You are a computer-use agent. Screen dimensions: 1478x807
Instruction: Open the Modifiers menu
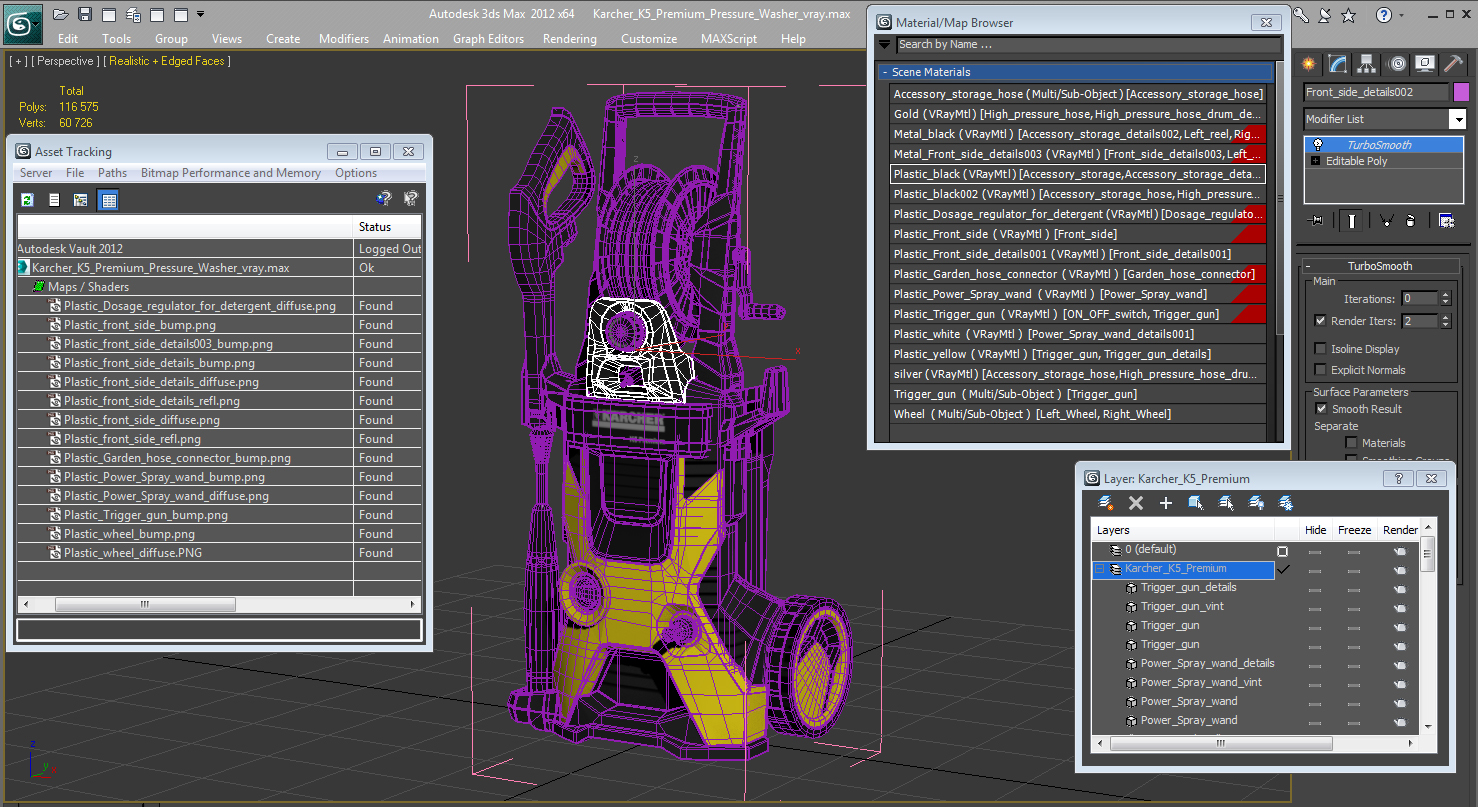pos(344,39)
